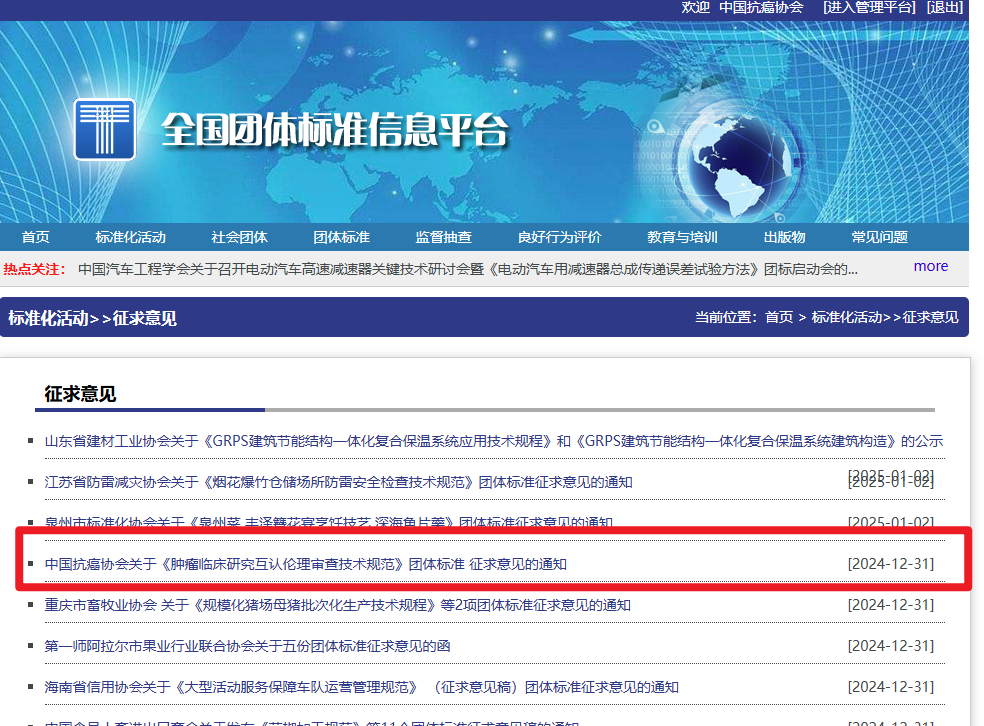The width and height of the screenshot is (984, 726).
Task: Click the 首页 breadcrumb link
Action: tap(779, 318)
